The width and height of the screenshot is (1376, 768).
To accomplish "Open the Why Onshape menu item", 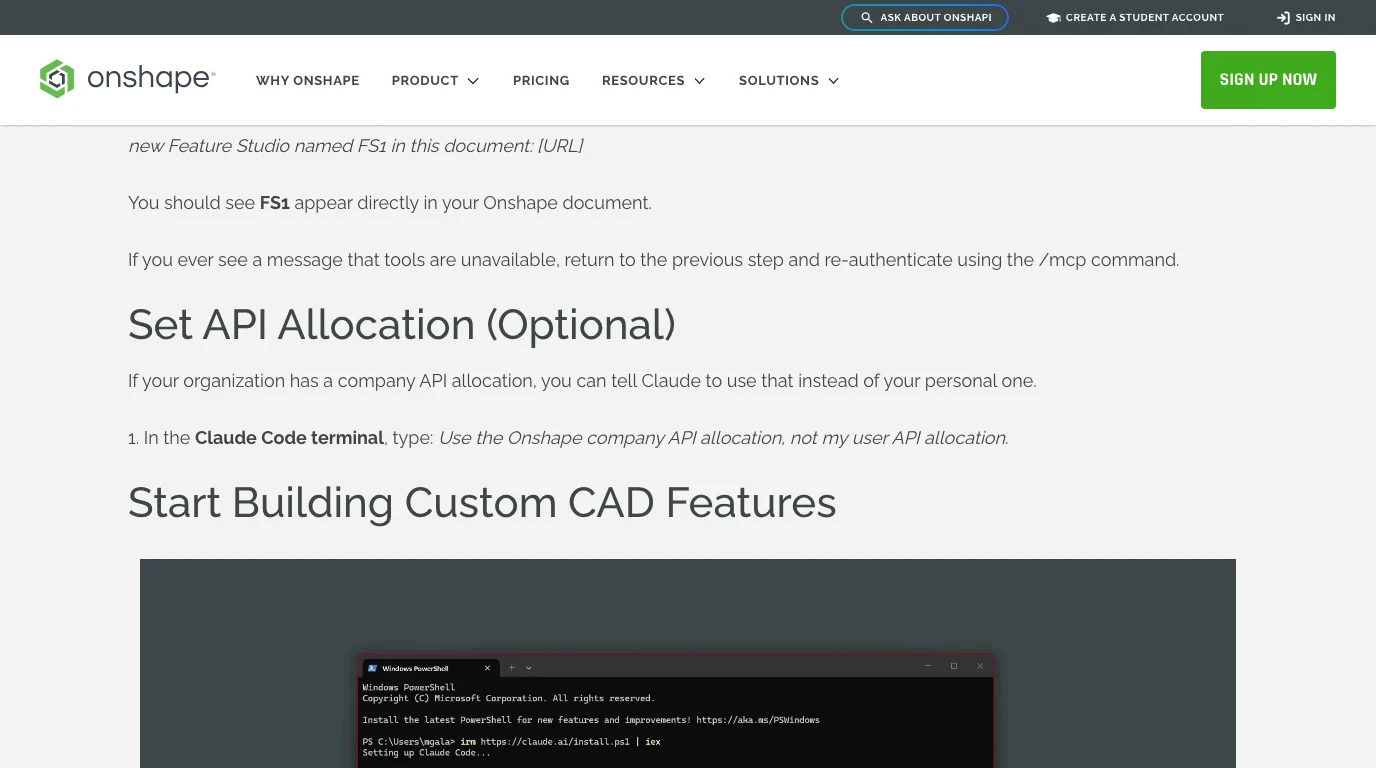I will (307, 80).
